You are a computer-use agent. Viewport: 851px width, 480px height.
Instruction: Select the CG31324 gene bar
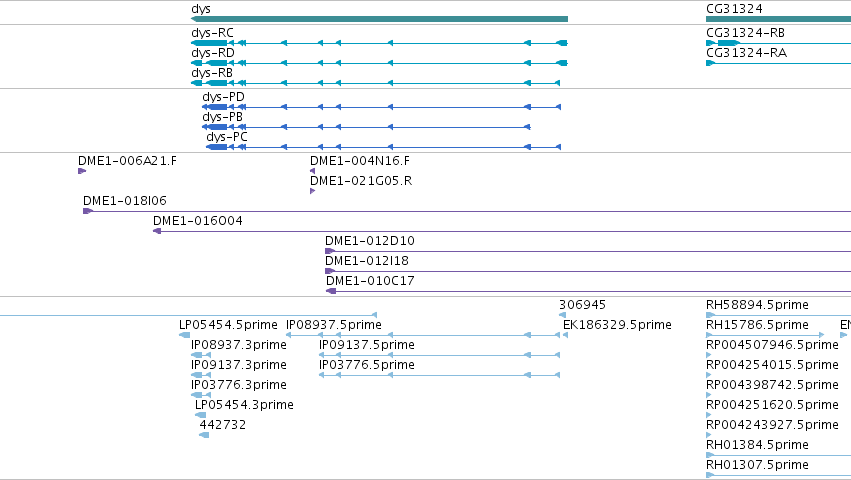tap(778, 19)
